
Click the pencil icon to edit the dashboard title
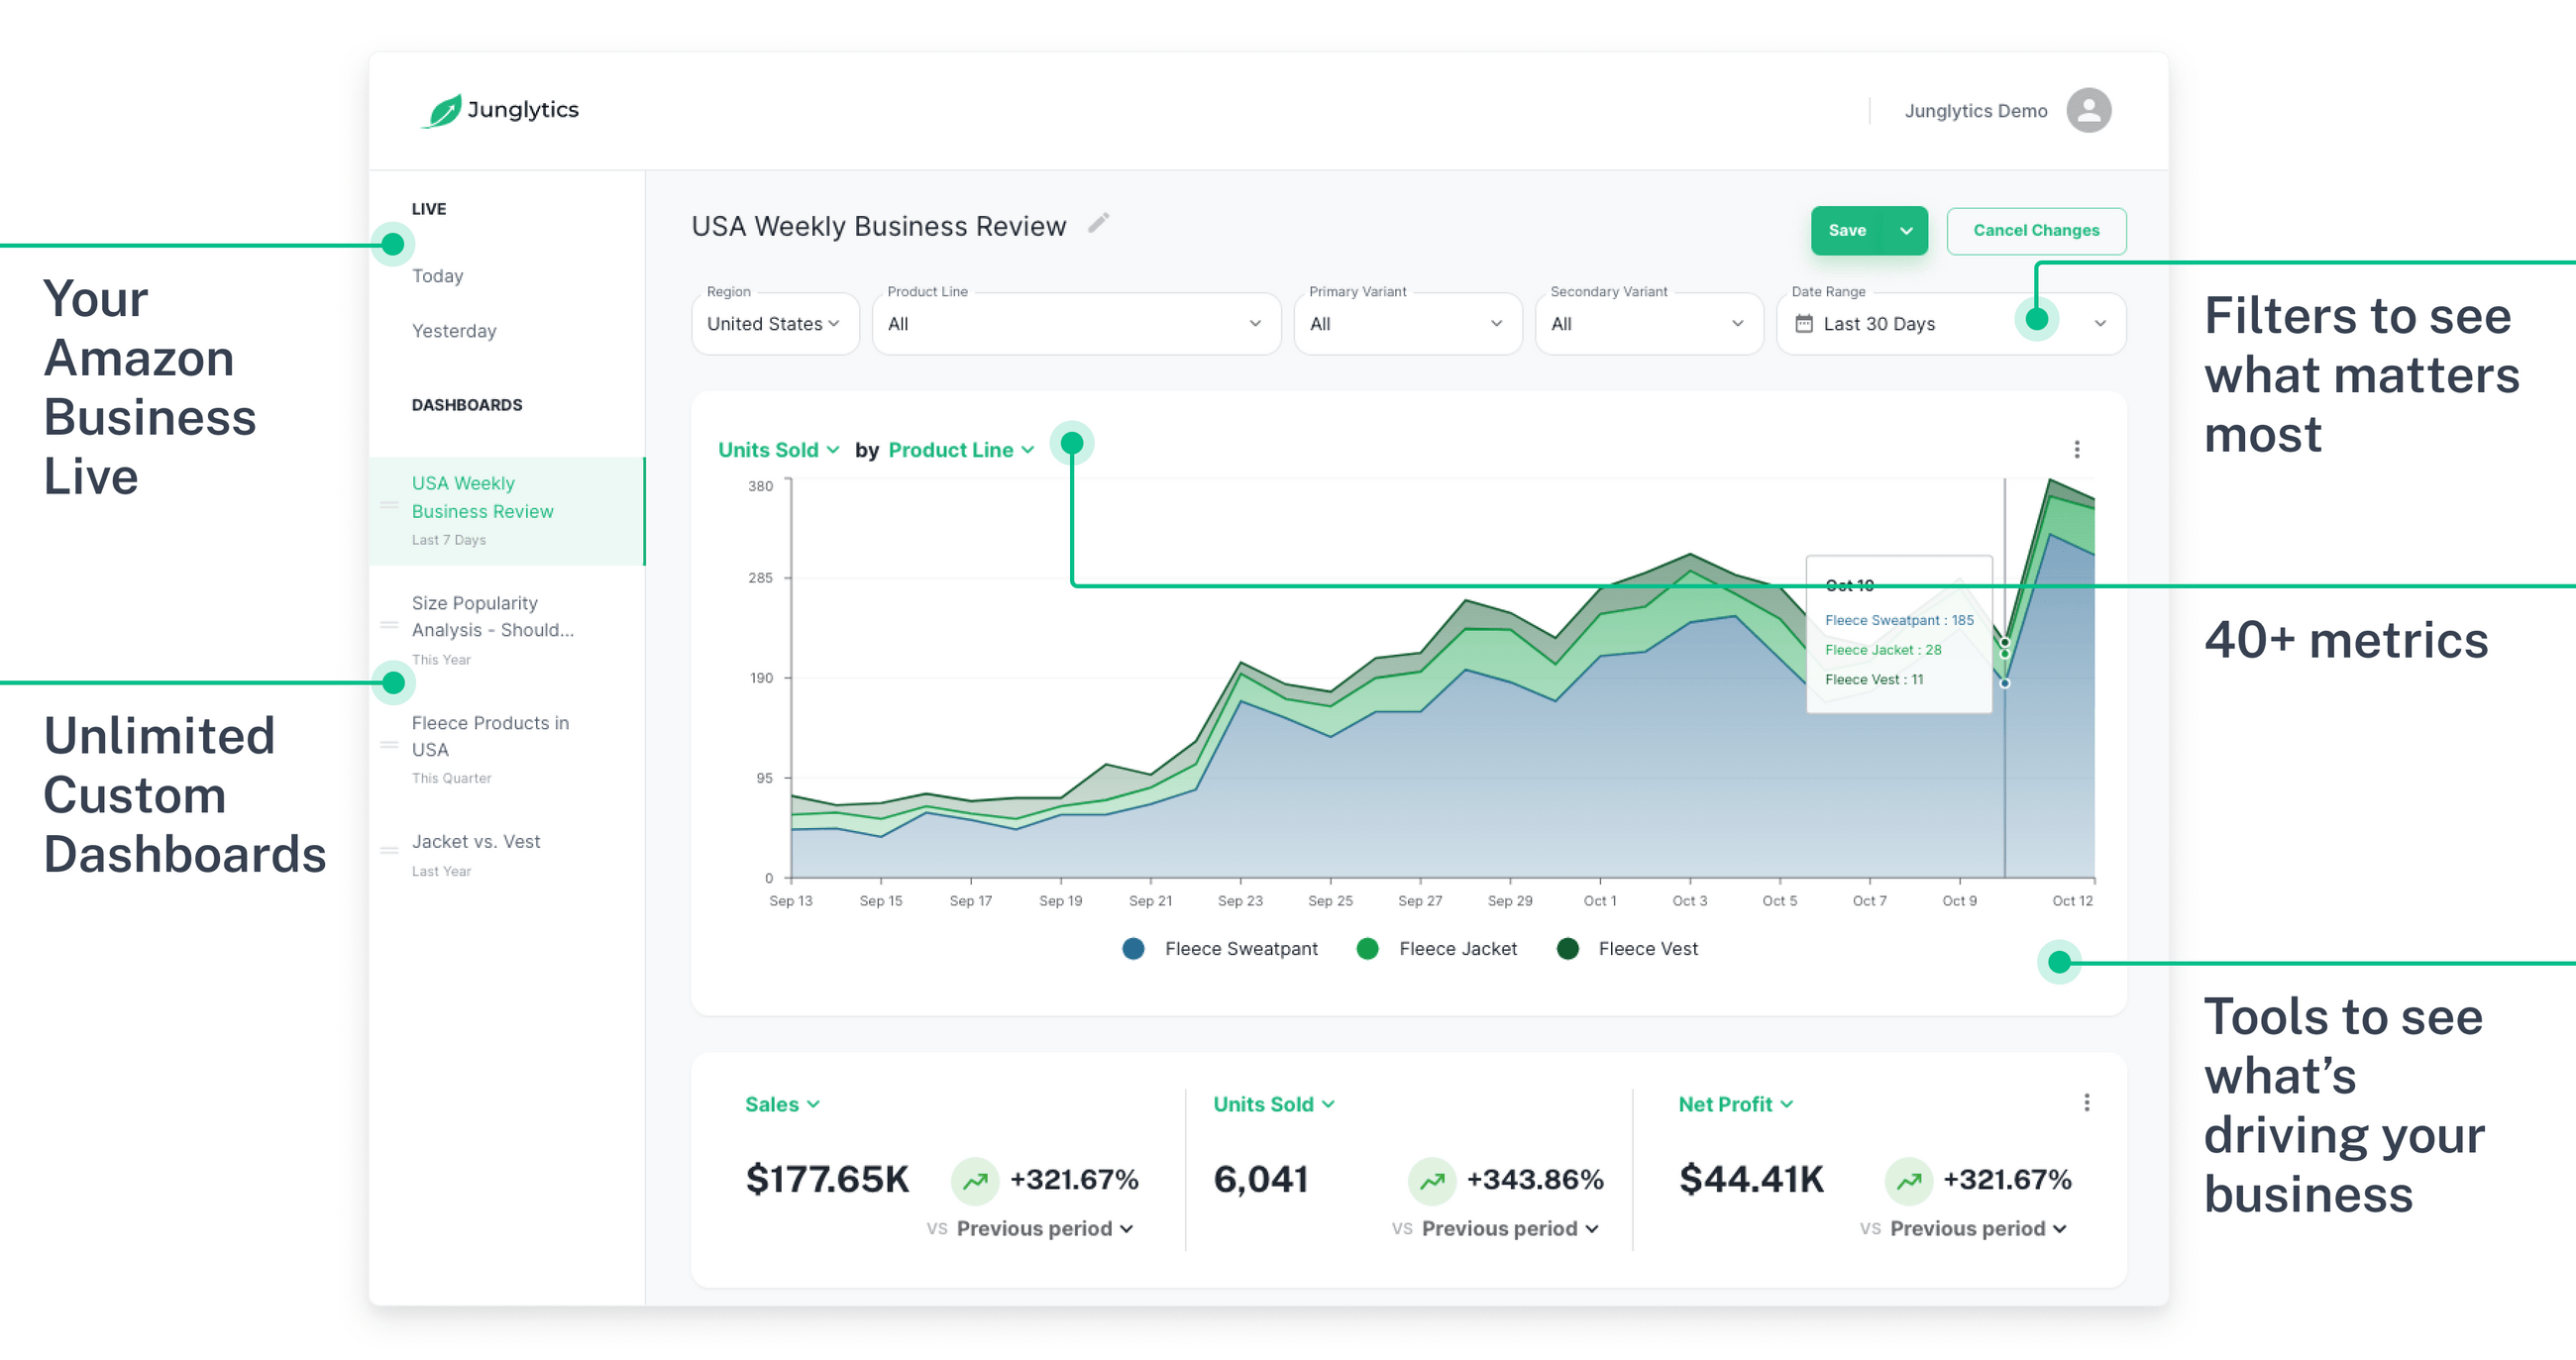1098,223
